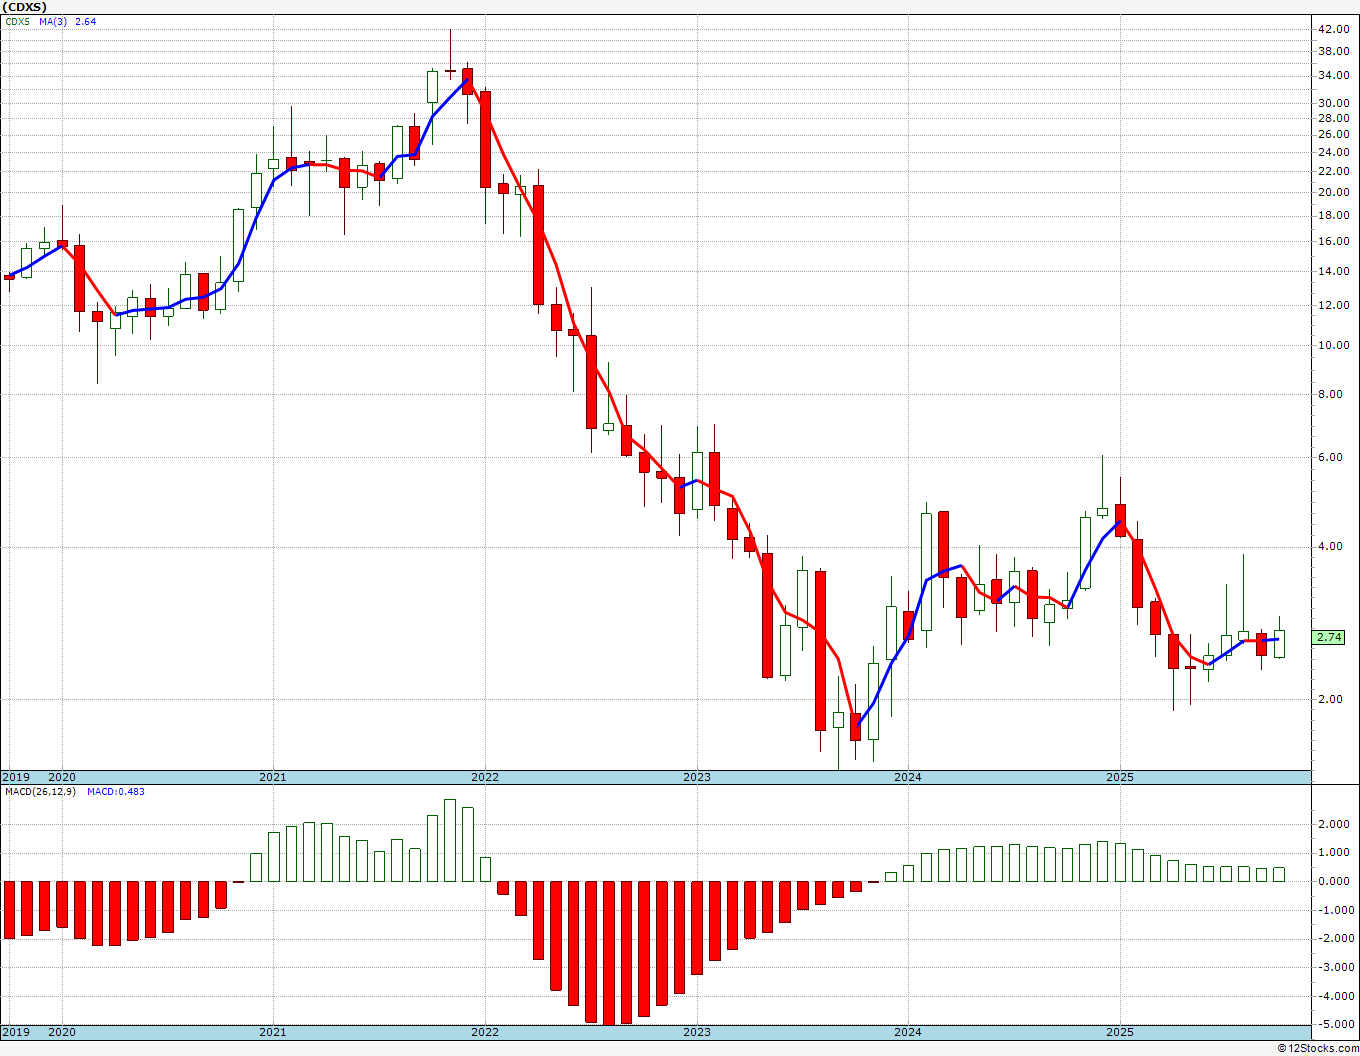Select the CDXS legend label

coord(15,21)
